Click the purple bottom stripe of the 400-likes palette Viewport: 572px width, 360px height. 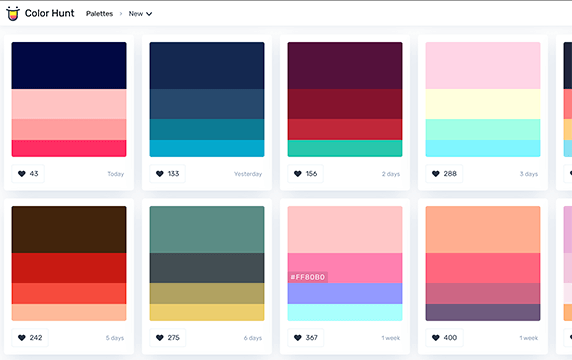click(x=483, y=313)
